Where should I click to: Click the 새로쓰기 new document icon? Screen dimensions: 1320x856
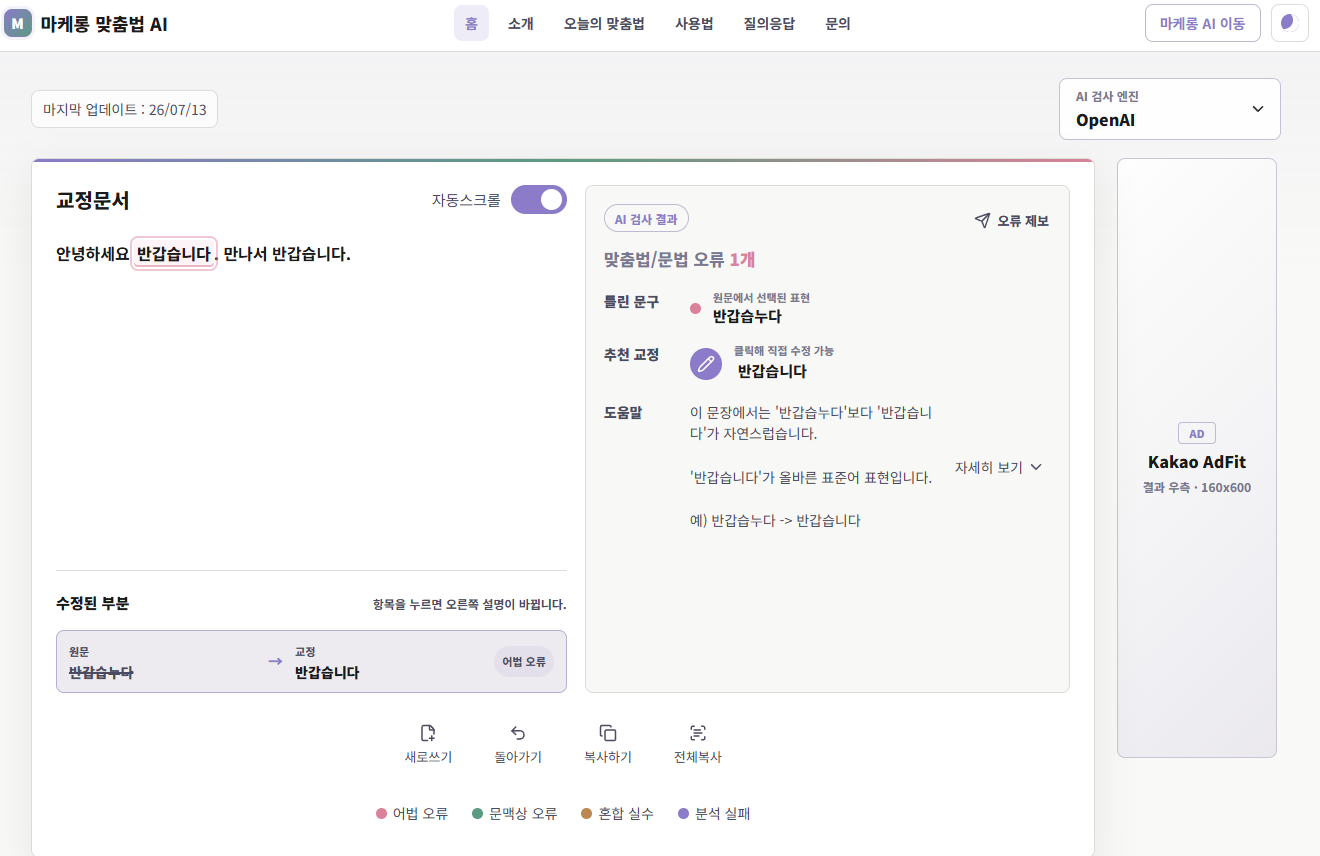click(428, 733)
